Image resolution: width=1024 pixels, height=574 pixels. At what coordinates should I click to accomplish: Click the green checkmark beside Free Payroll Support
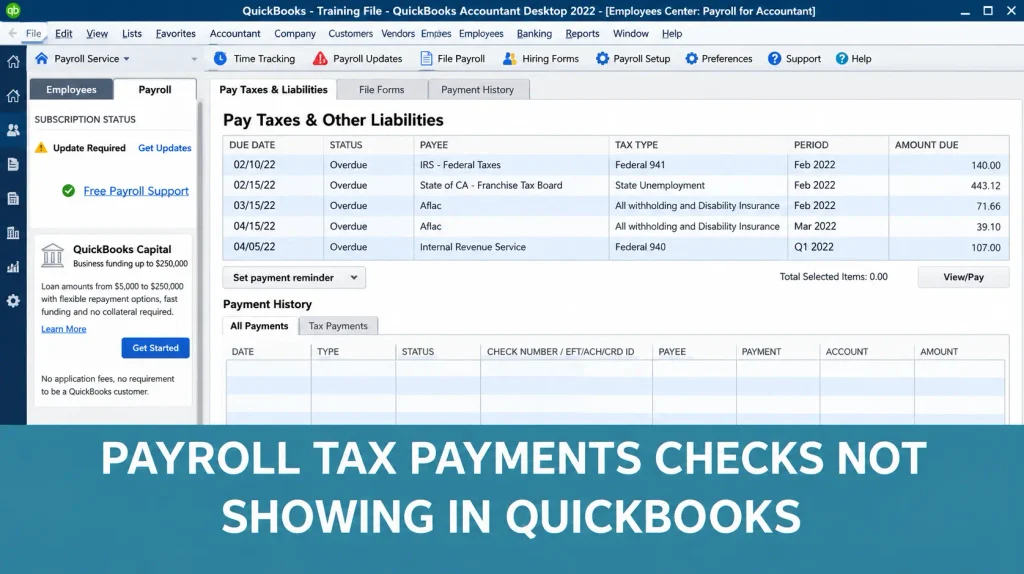68,191
